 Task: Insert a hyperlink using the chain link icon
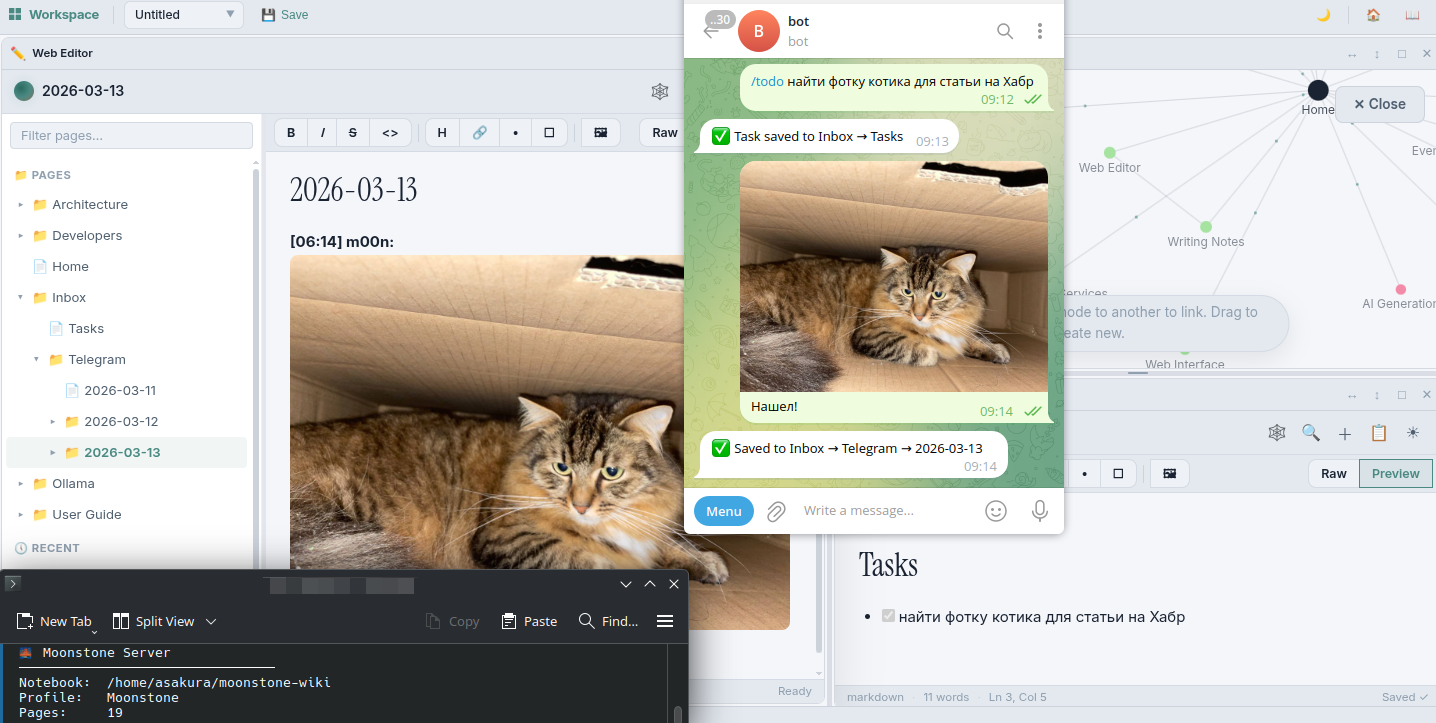point(480,132)
